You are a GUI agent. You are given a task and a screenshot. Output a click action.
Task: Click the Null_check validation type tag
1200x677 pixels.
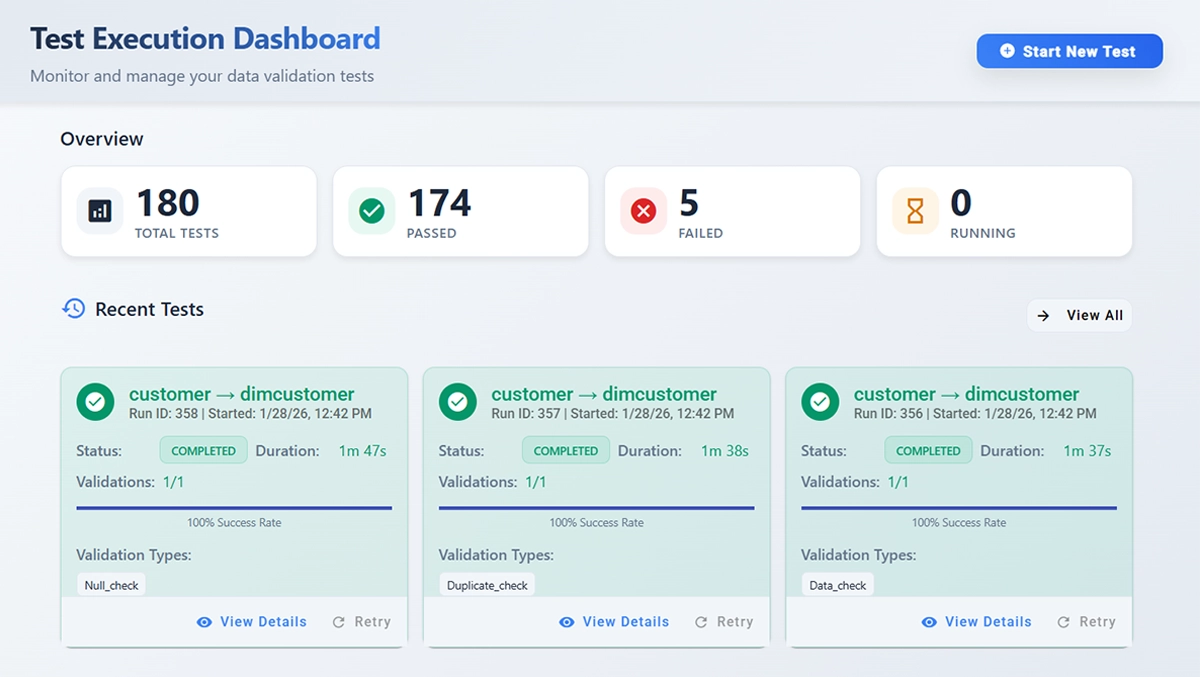[110, 584]
